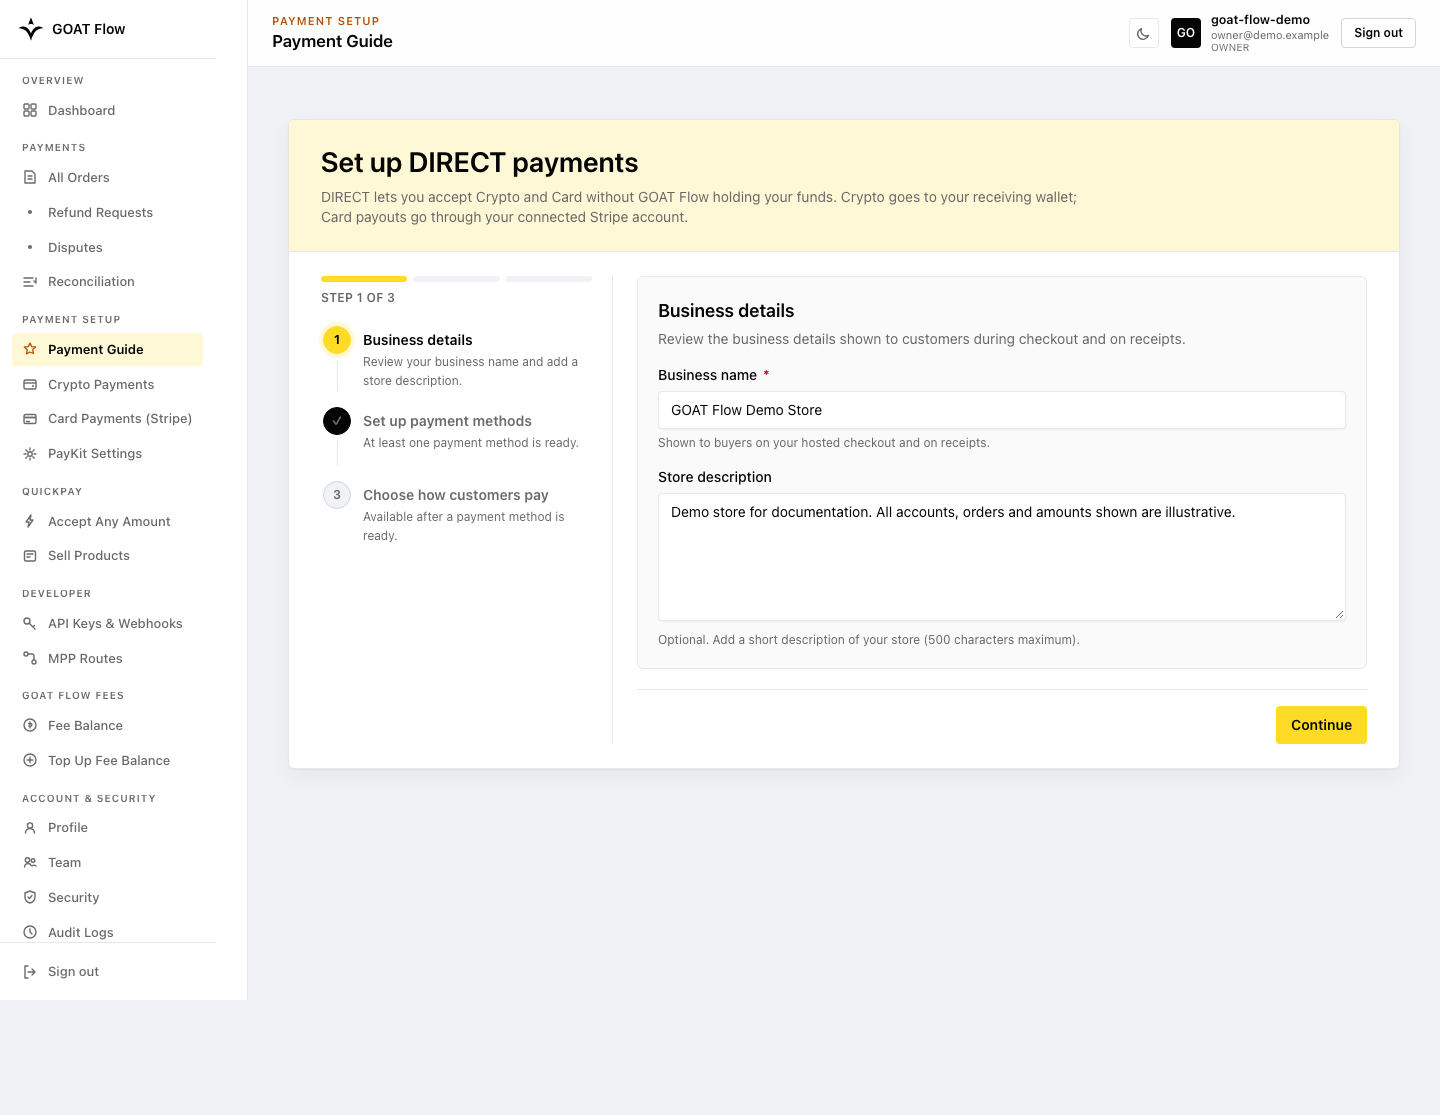Toggle dark mode with the moon button

pos(1143,33)
